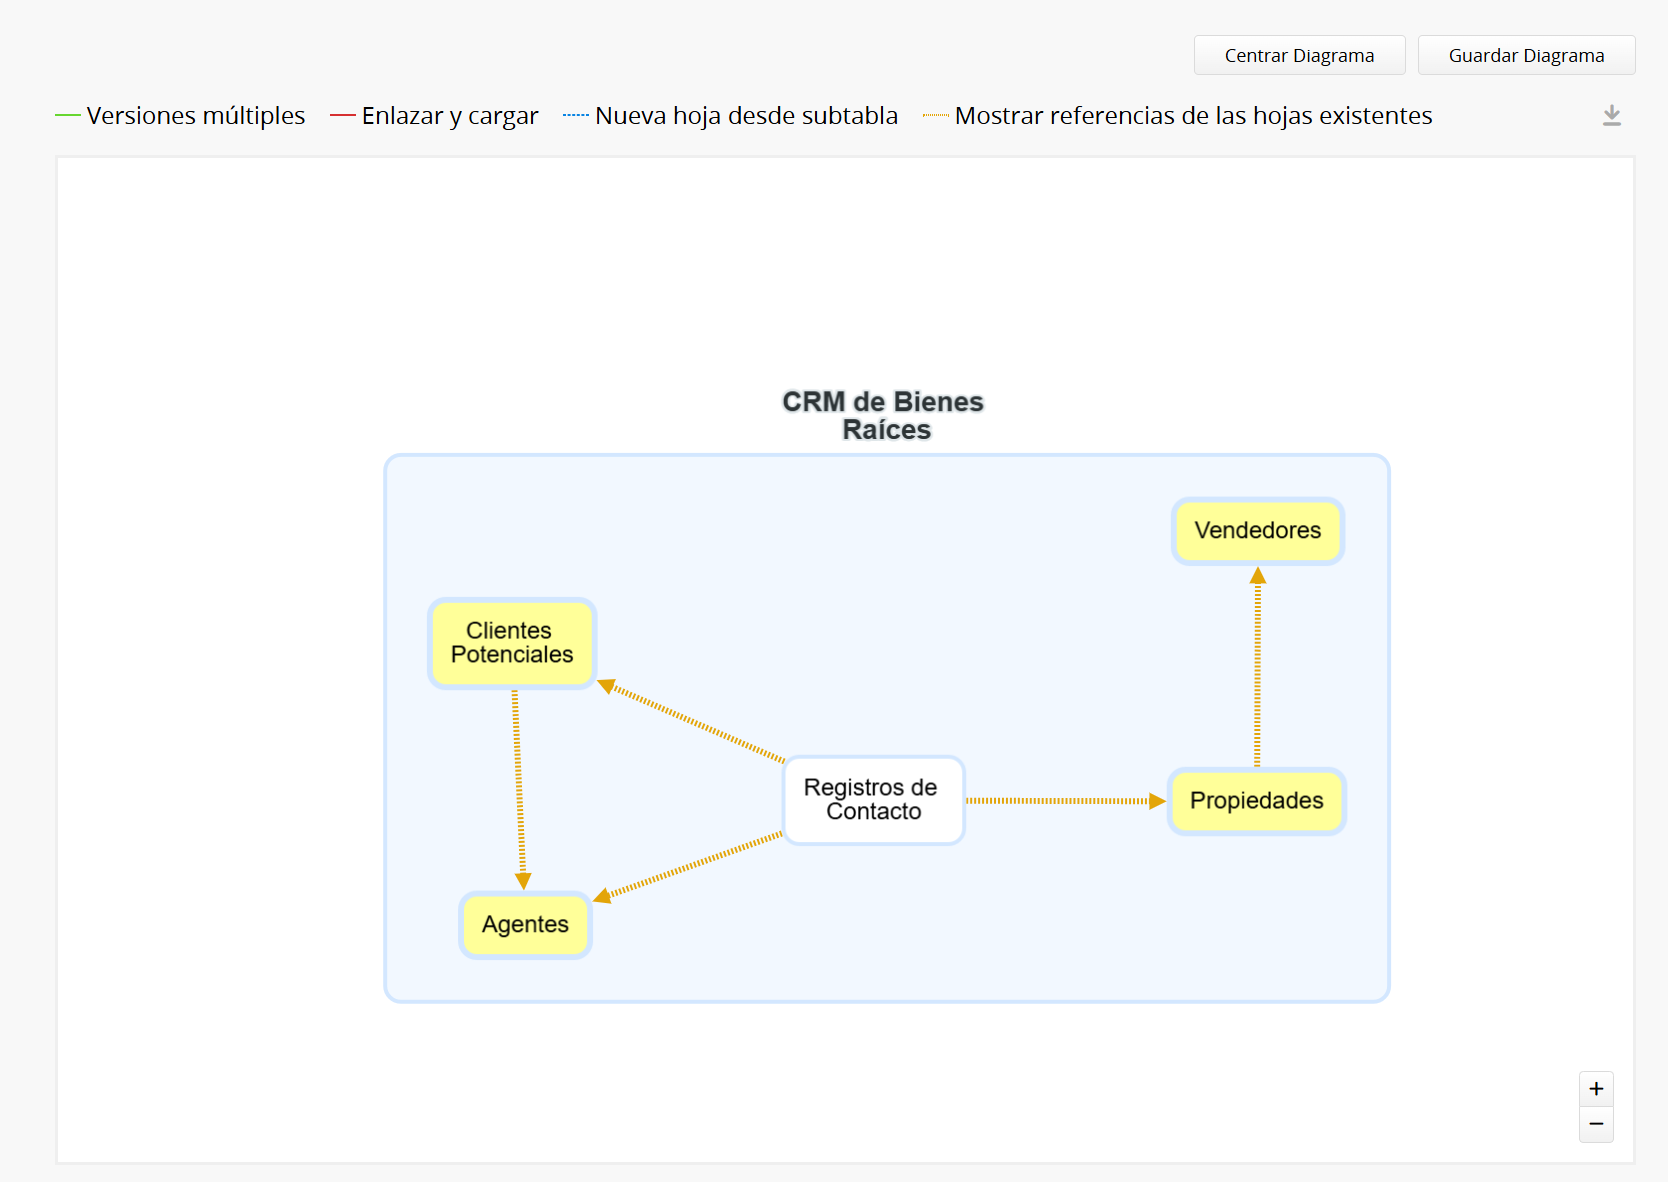This screenshot has height=1182, width=1668.
Task: Click the Centrar Diagrama button
Action: (x=1299, y=55)
